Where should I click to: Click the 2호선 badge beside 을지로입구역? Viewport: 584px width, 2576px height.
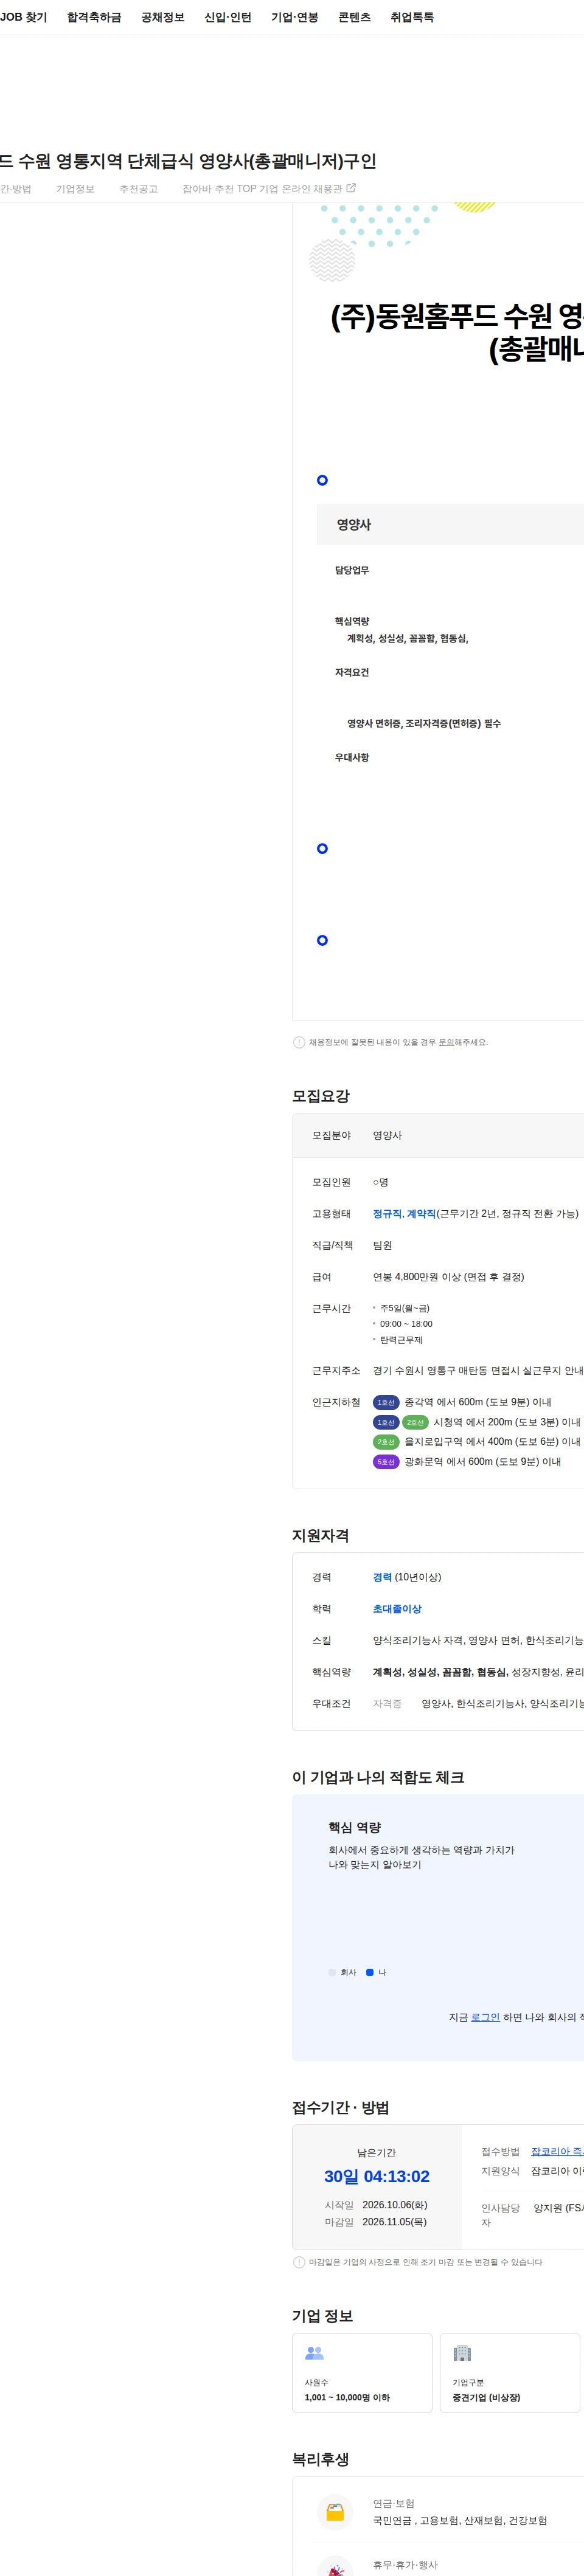[x=386, y=1442]
